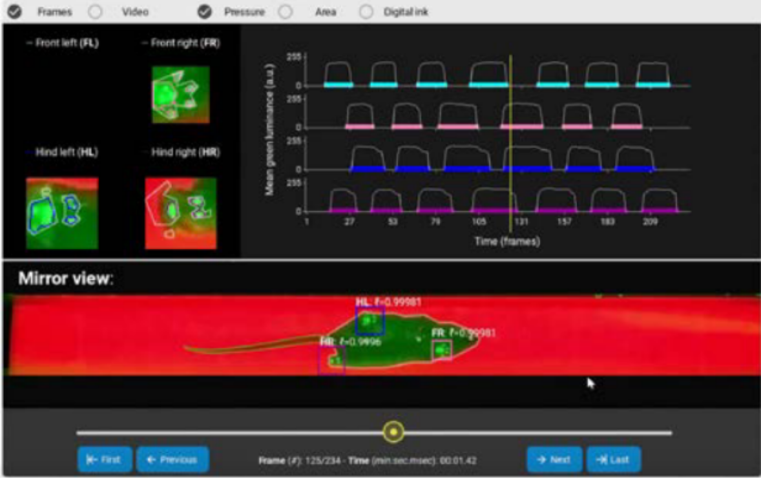This screenshot has width=761, height=478.
Task: Go to the Previous frame
Action: click(172, 459)
